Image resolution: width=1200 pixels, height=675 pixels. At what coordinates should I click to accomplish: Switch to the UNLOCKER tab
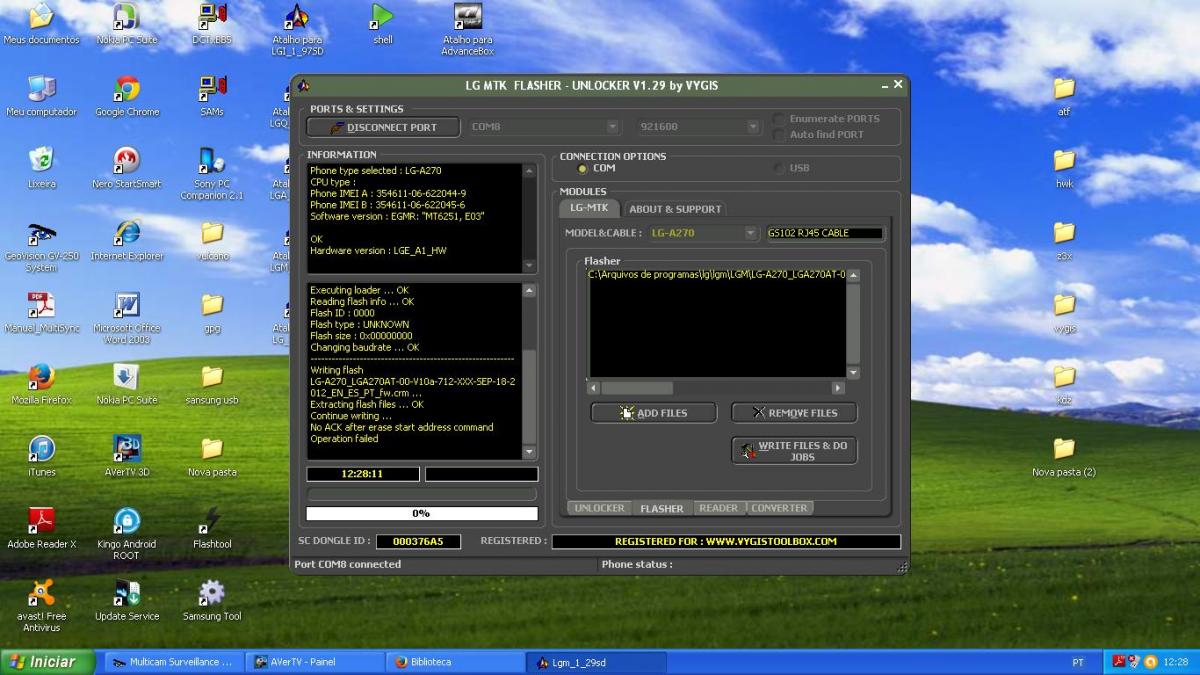pos(599,508)
